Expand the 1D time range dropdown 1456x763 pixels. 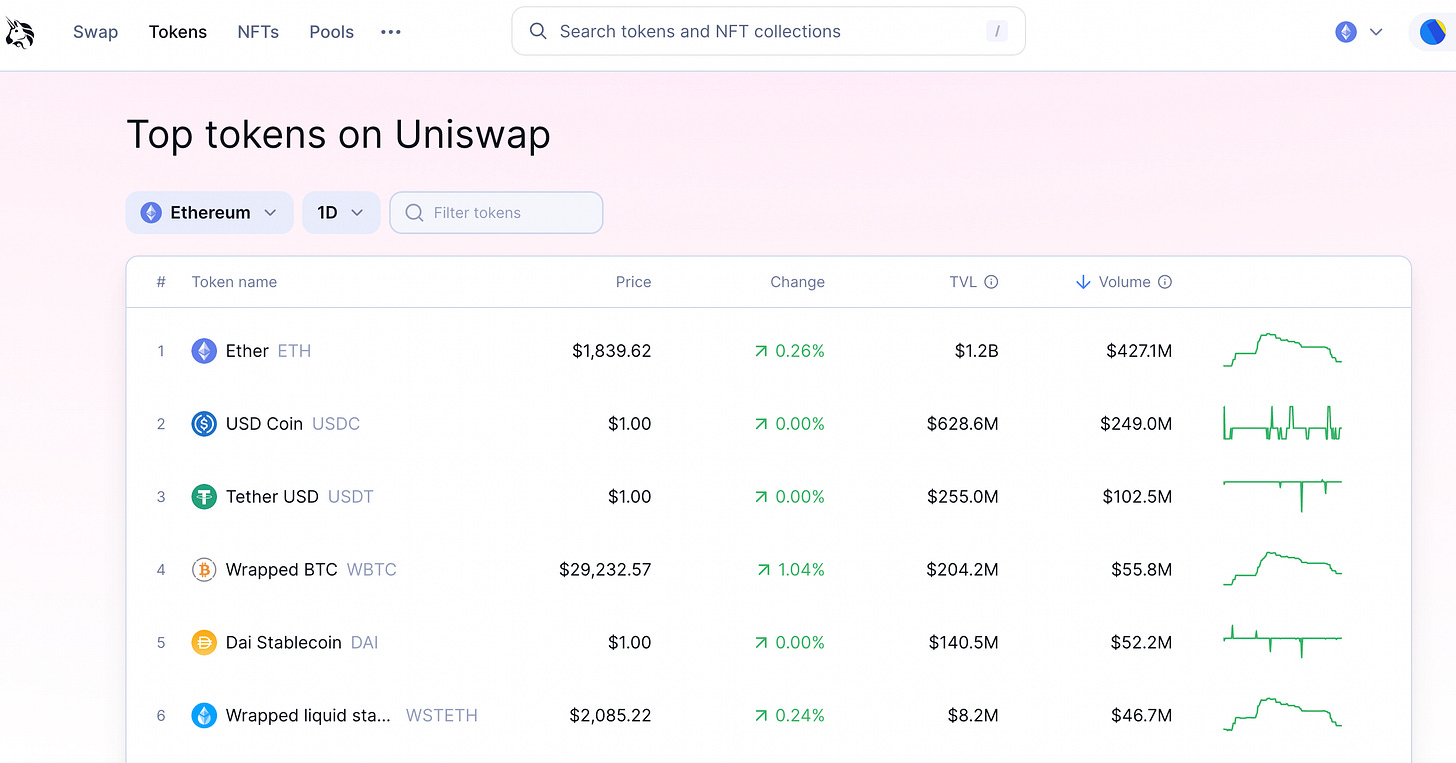point(341,212)
